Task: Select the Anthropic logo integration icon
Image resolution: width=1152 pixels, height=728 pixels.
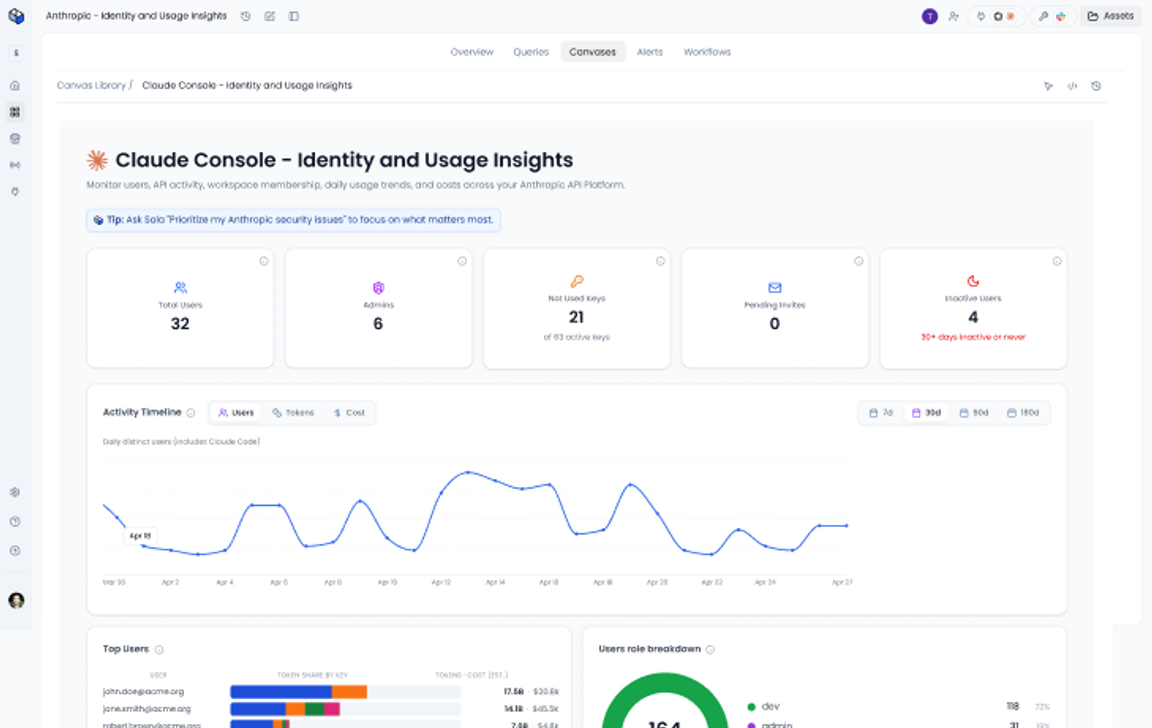Action: 1010,16
